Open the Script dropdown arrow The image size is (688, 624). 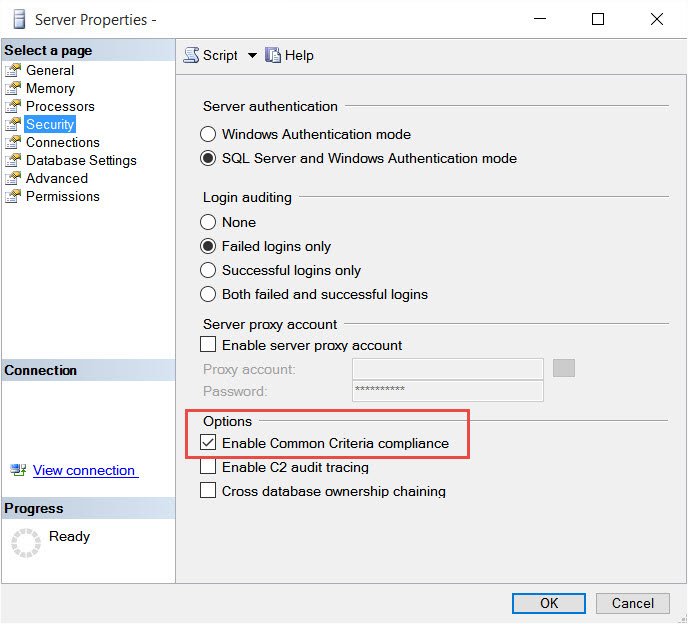click(x=252, y=55)
